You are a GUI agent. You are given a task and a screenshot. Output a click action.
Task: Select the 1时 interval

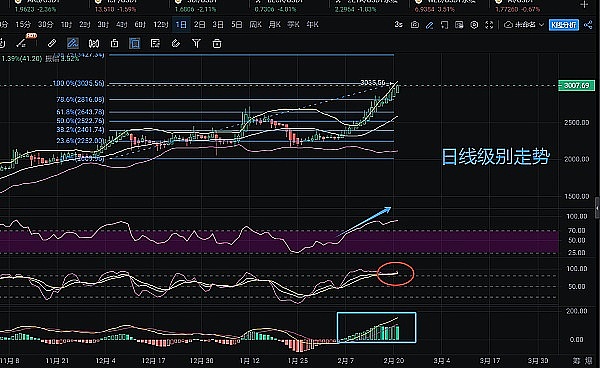click(66, 25)
